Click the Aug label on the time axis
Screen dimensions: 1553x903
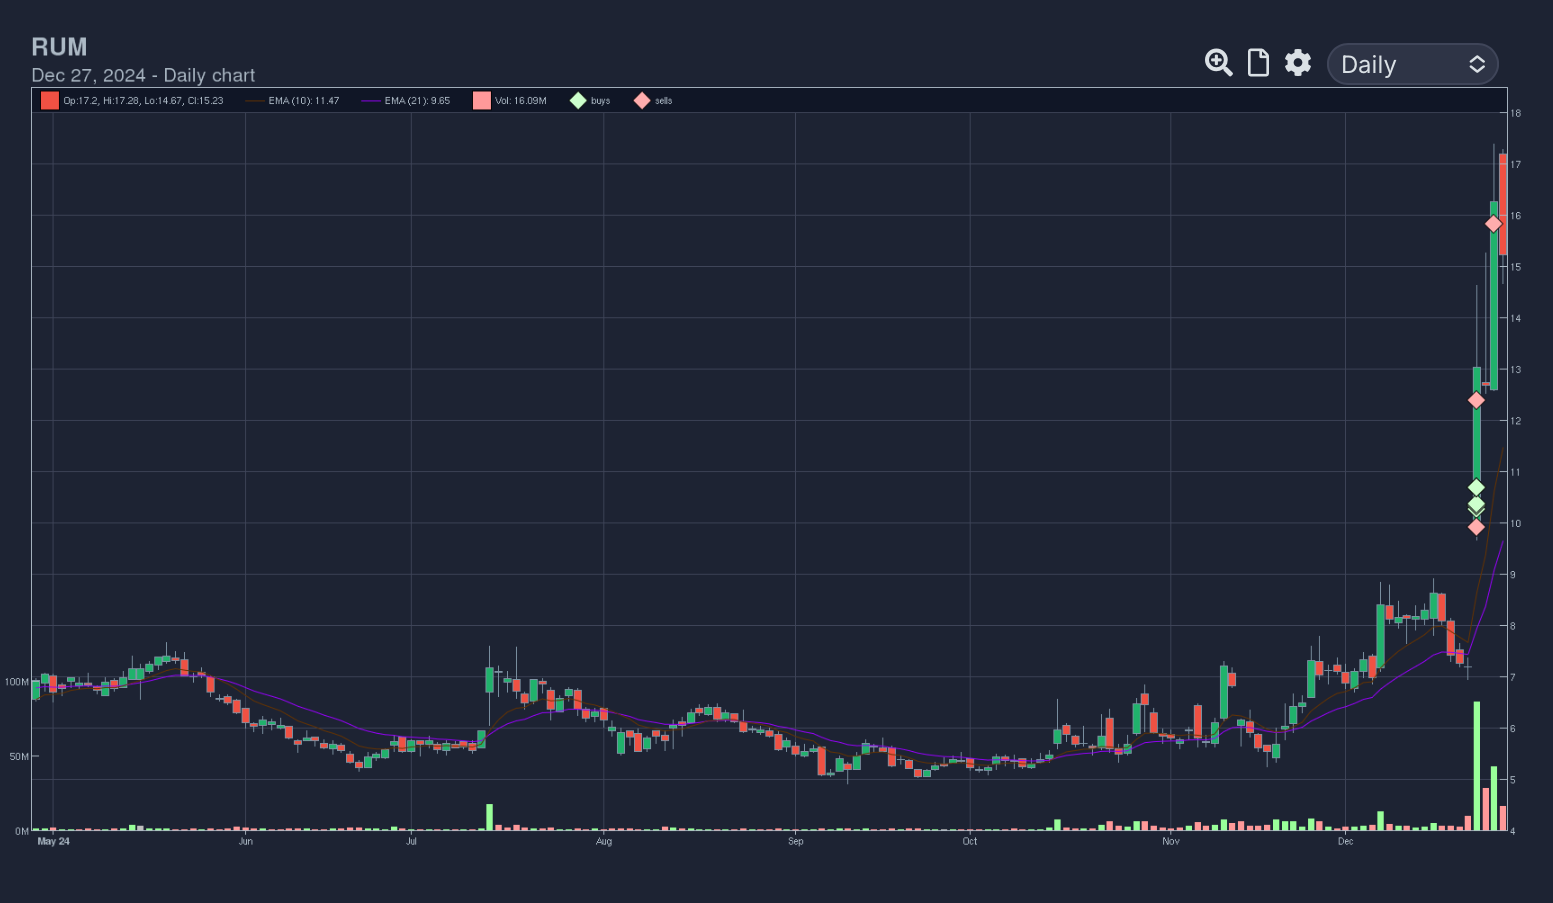tap(604, 842)
